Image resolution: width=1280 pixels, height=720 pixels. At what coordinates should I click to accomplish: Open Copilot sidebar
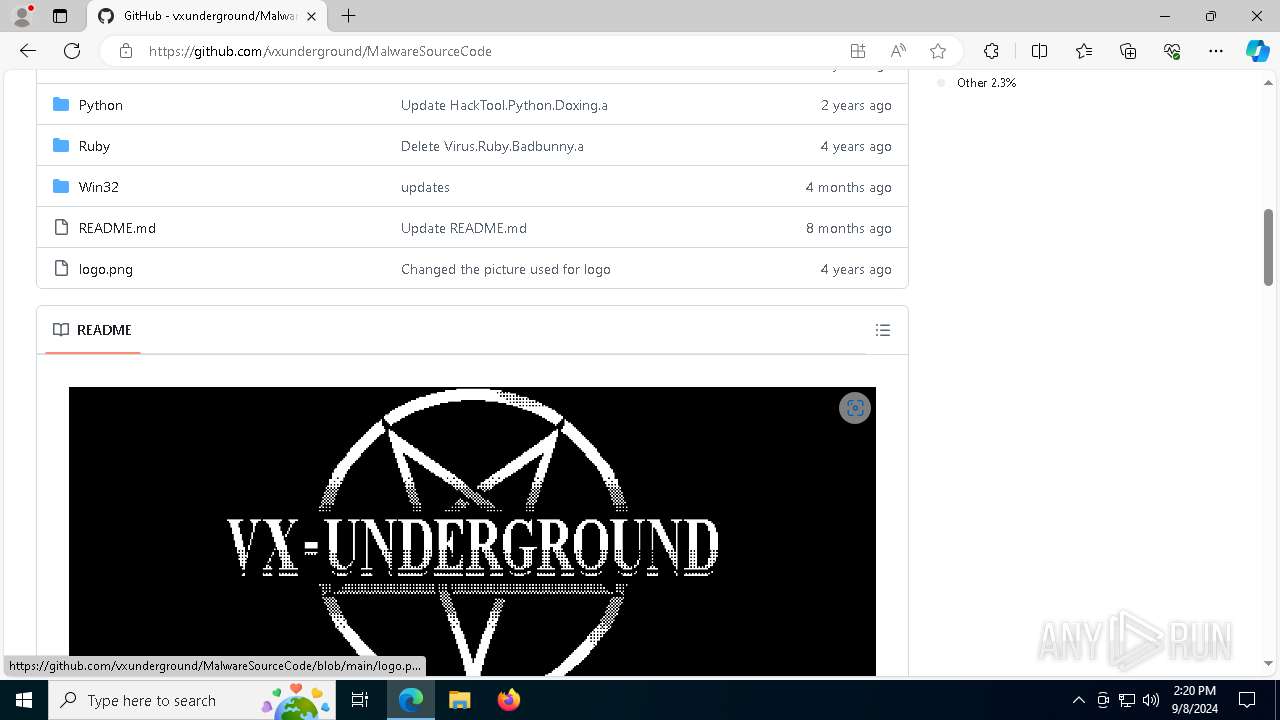coord(1257,51)
